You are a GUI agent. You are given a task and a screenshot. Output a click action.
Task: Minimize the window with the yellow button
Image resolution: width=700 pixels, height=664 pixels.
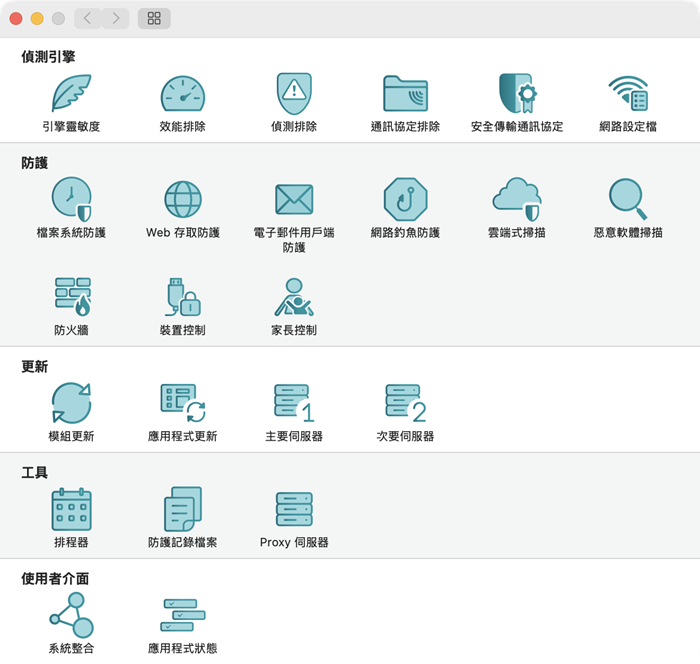tap(37, 18)
